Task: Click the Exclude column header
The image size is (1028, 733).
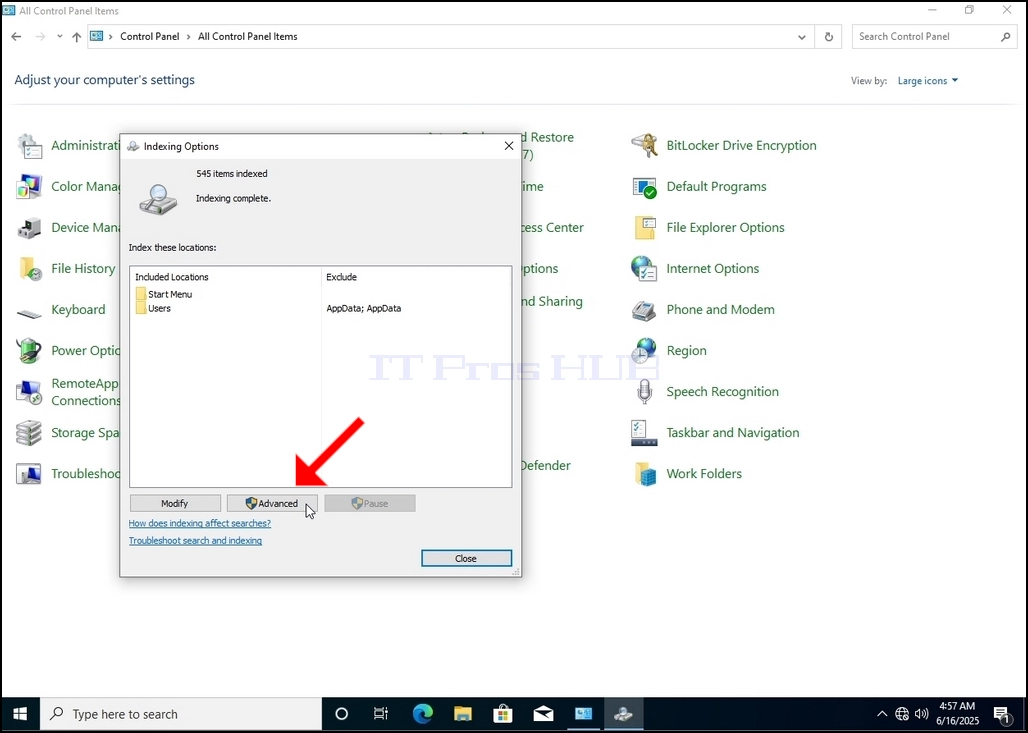Action: (x=342, y=277)
